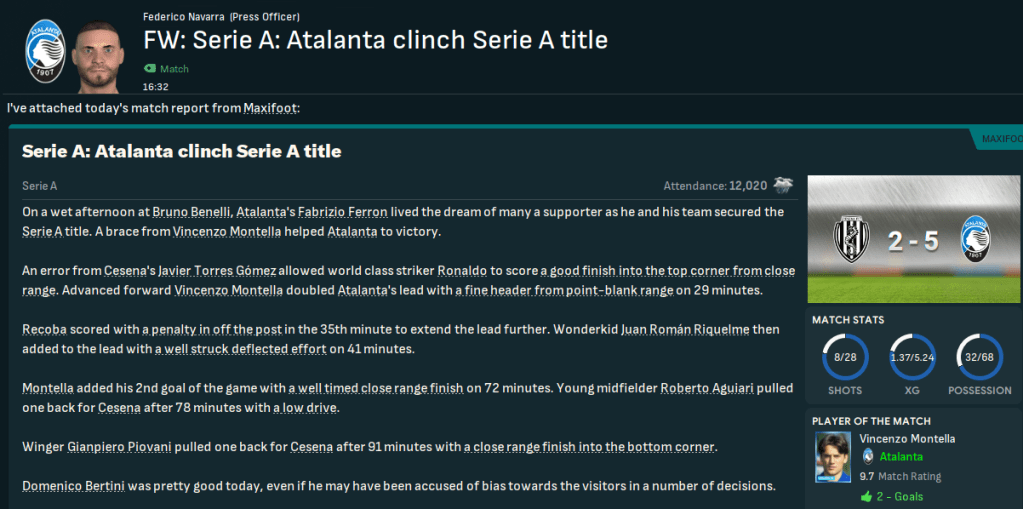The width and height of the screenshot is (1023, 509).
Task: Click the weather icon next to attendance
Action: click(784, 185)
